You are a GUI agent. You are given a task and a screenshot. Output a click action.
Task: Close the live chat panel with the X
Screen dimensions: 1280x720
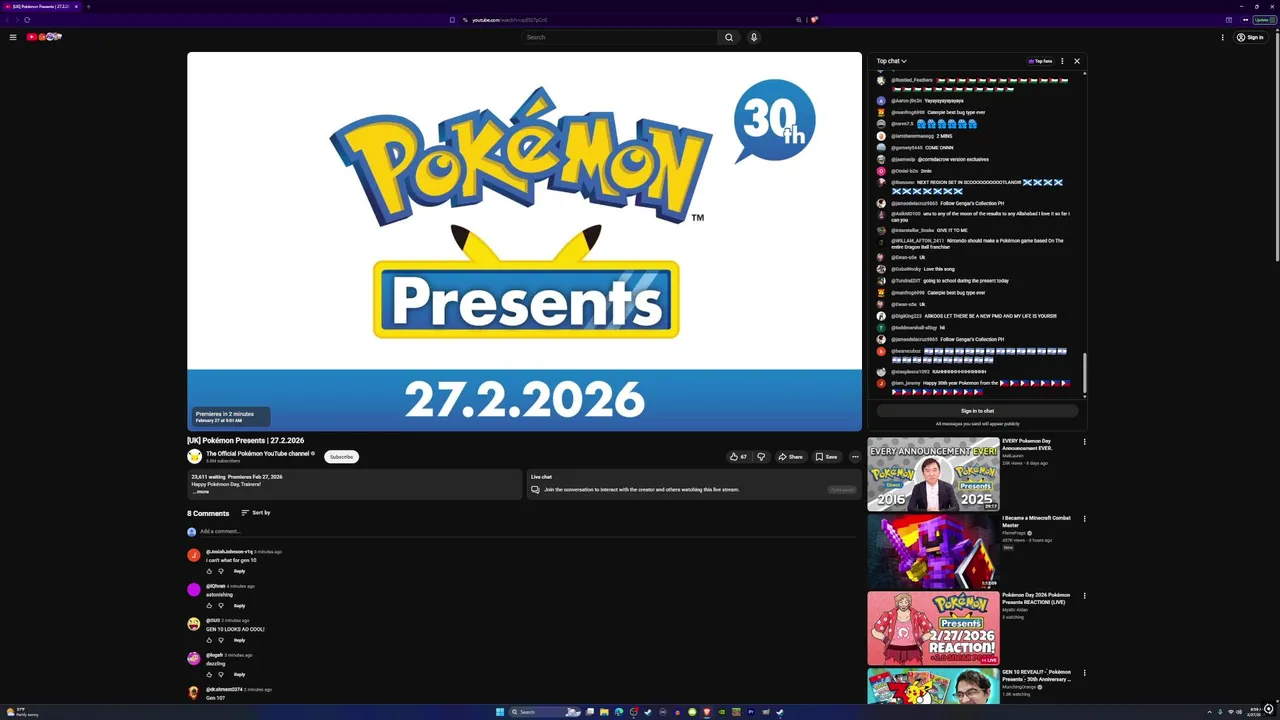(1077, 61)
